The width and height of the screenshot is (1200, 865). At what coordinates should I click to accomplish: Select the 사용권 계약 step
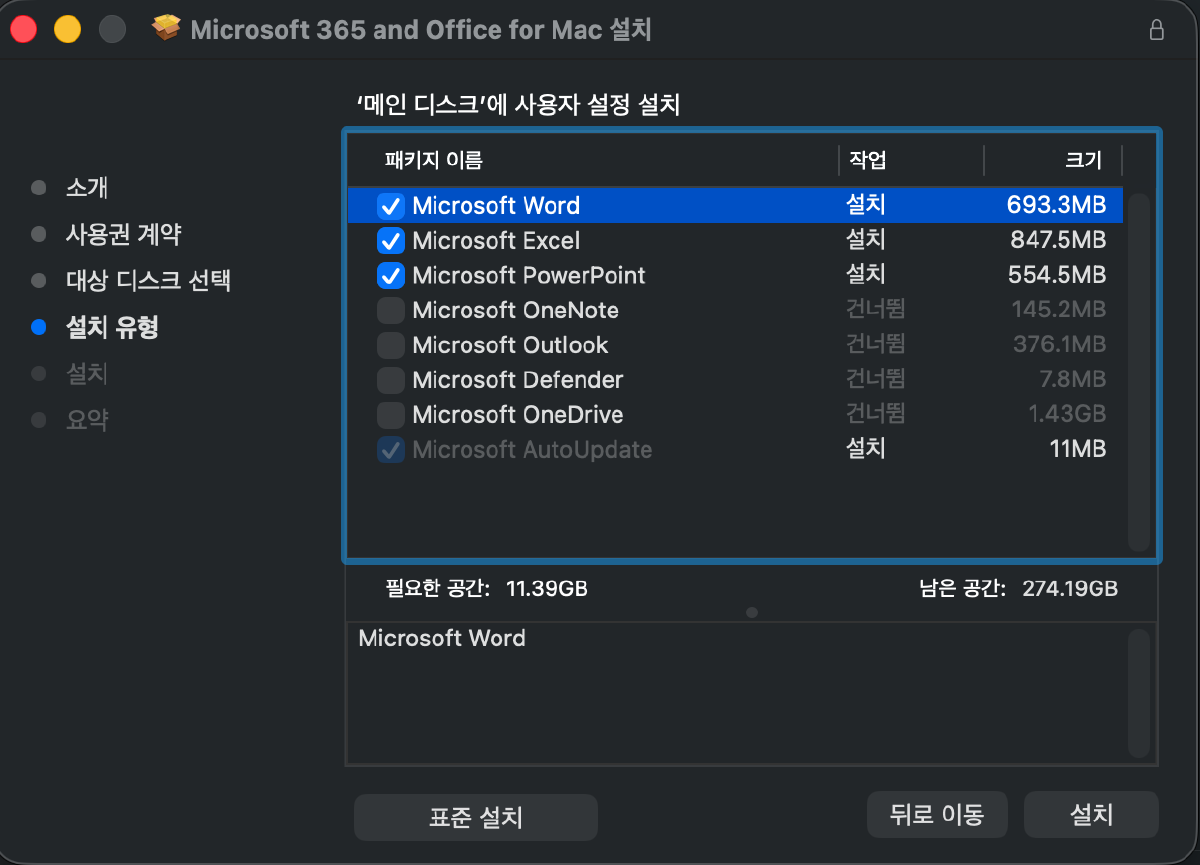click(x=124, y=234)
